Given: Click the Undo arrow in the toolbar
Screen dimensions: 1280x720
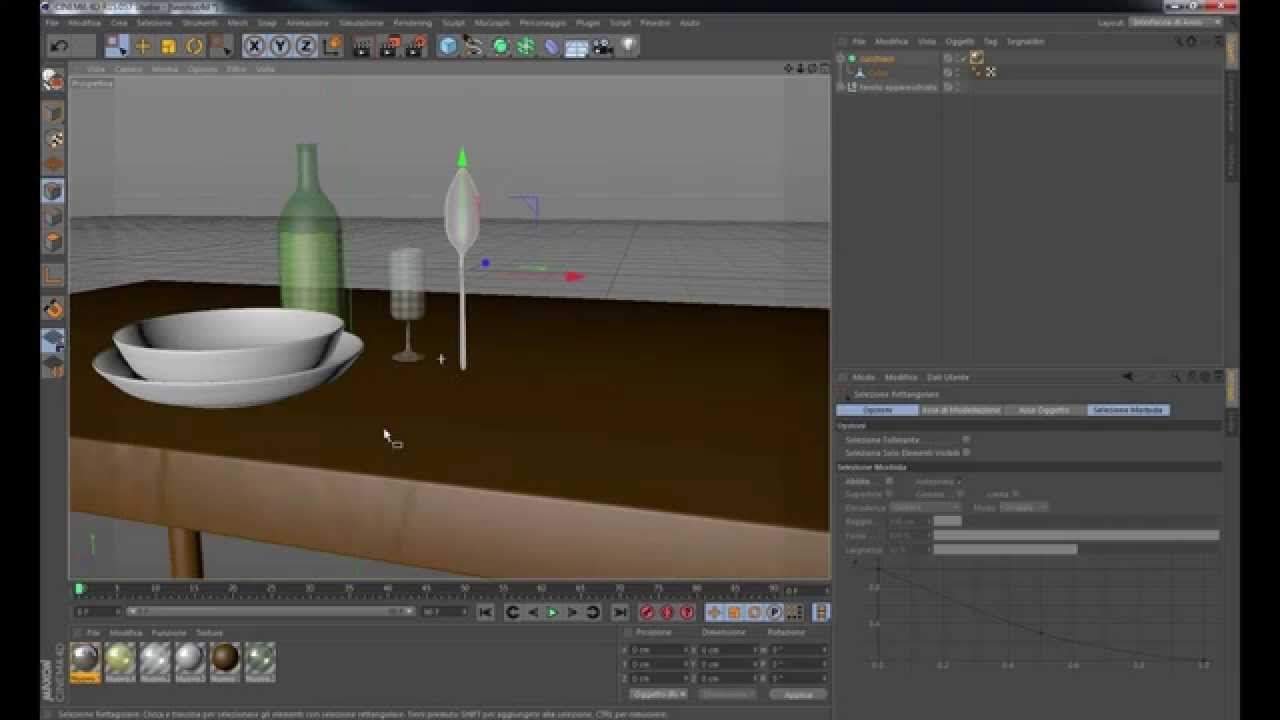Looking at the screenshot, I should 59,46.
